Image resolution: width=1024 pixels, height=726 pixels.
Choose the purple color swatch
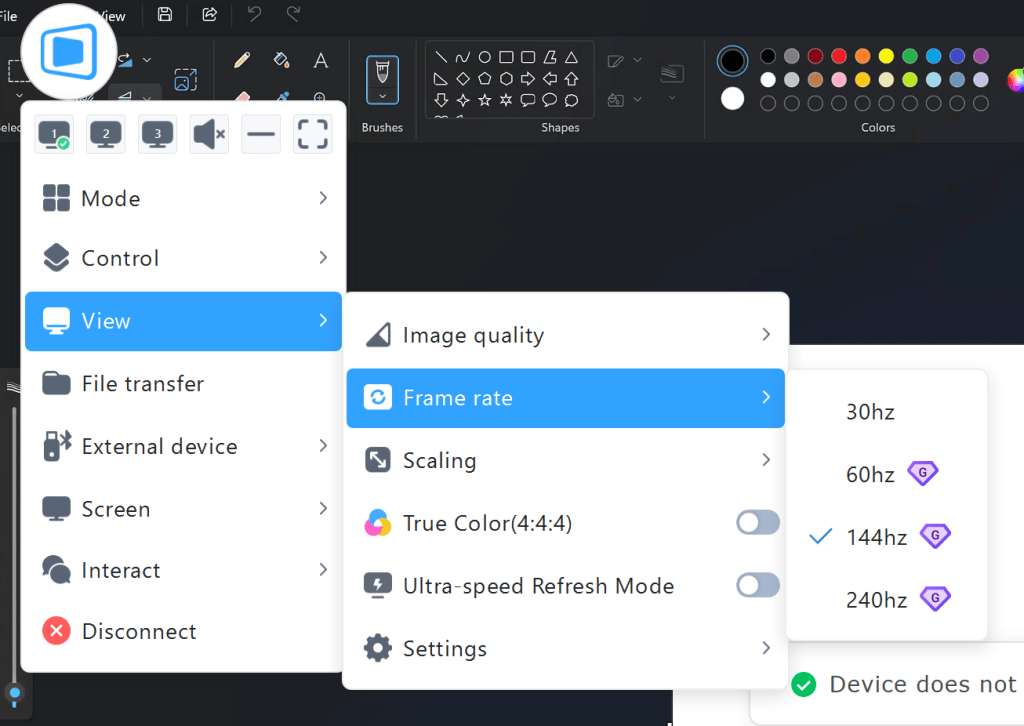(x=981, y=56)
